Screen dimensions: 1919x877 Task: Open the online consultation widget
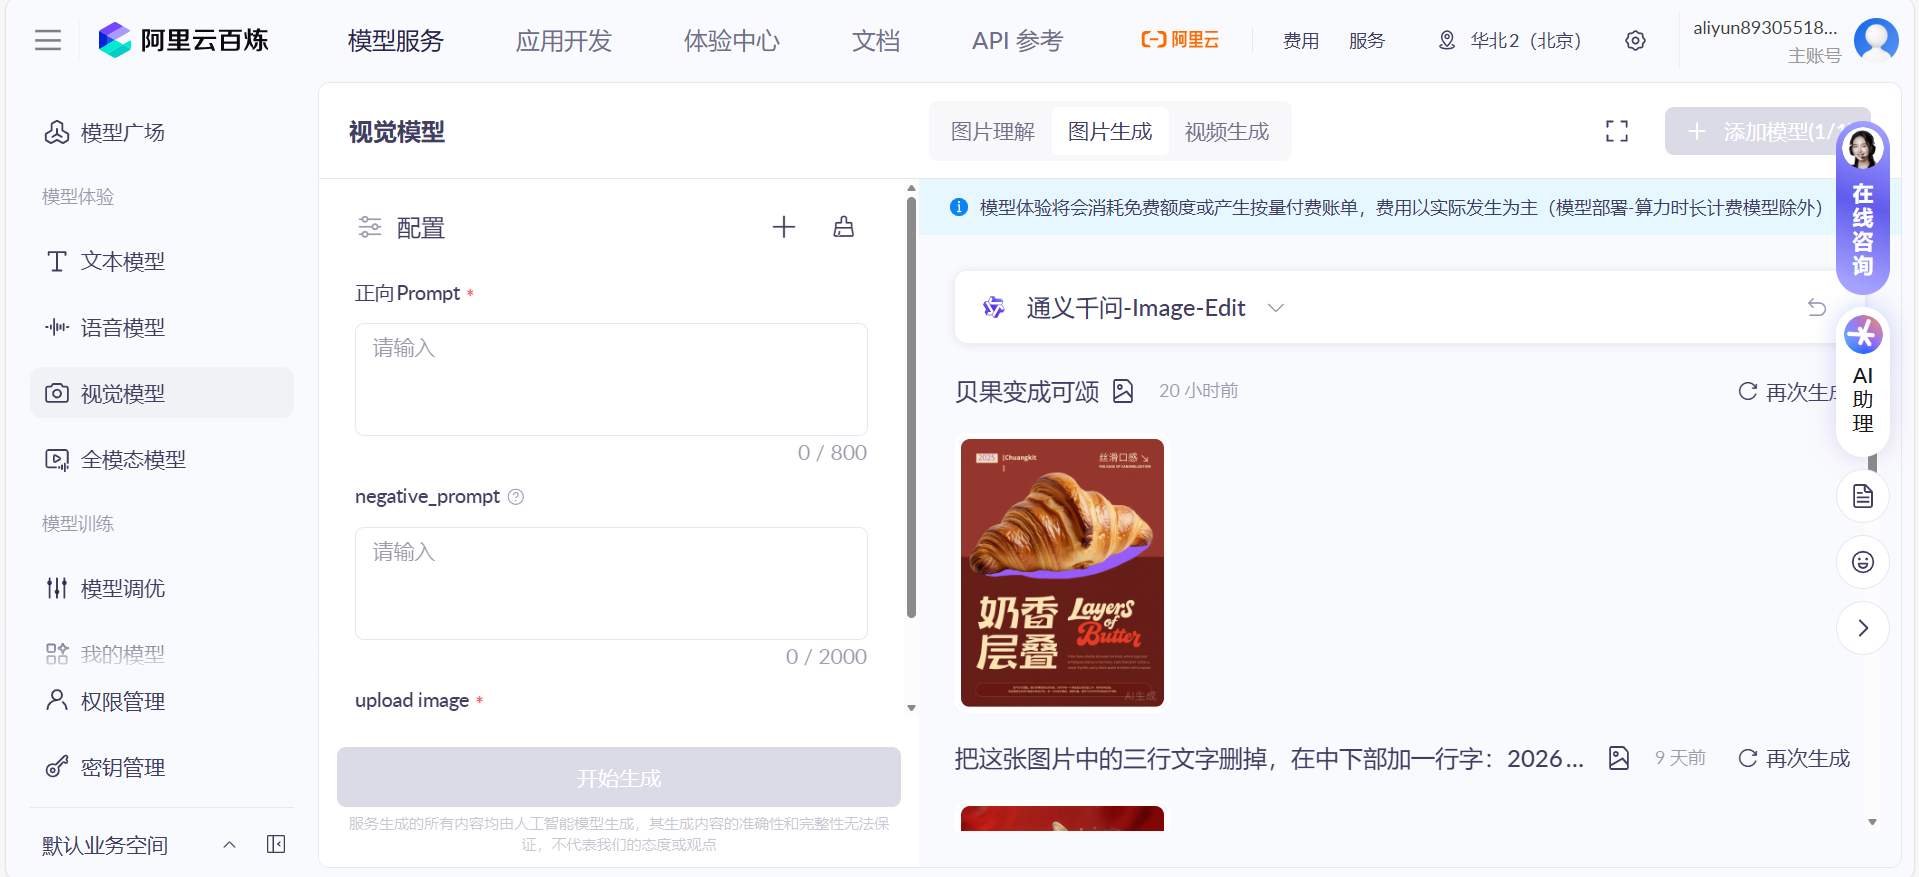point(1862,207)
